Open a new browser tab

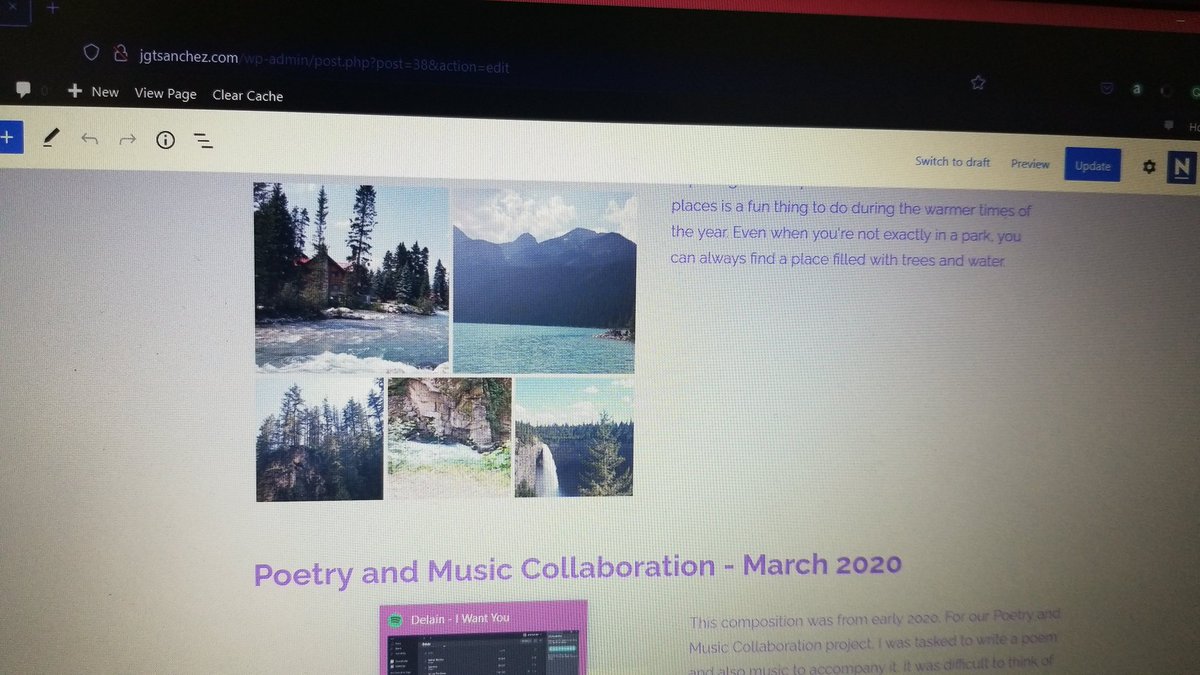[53, 7]
